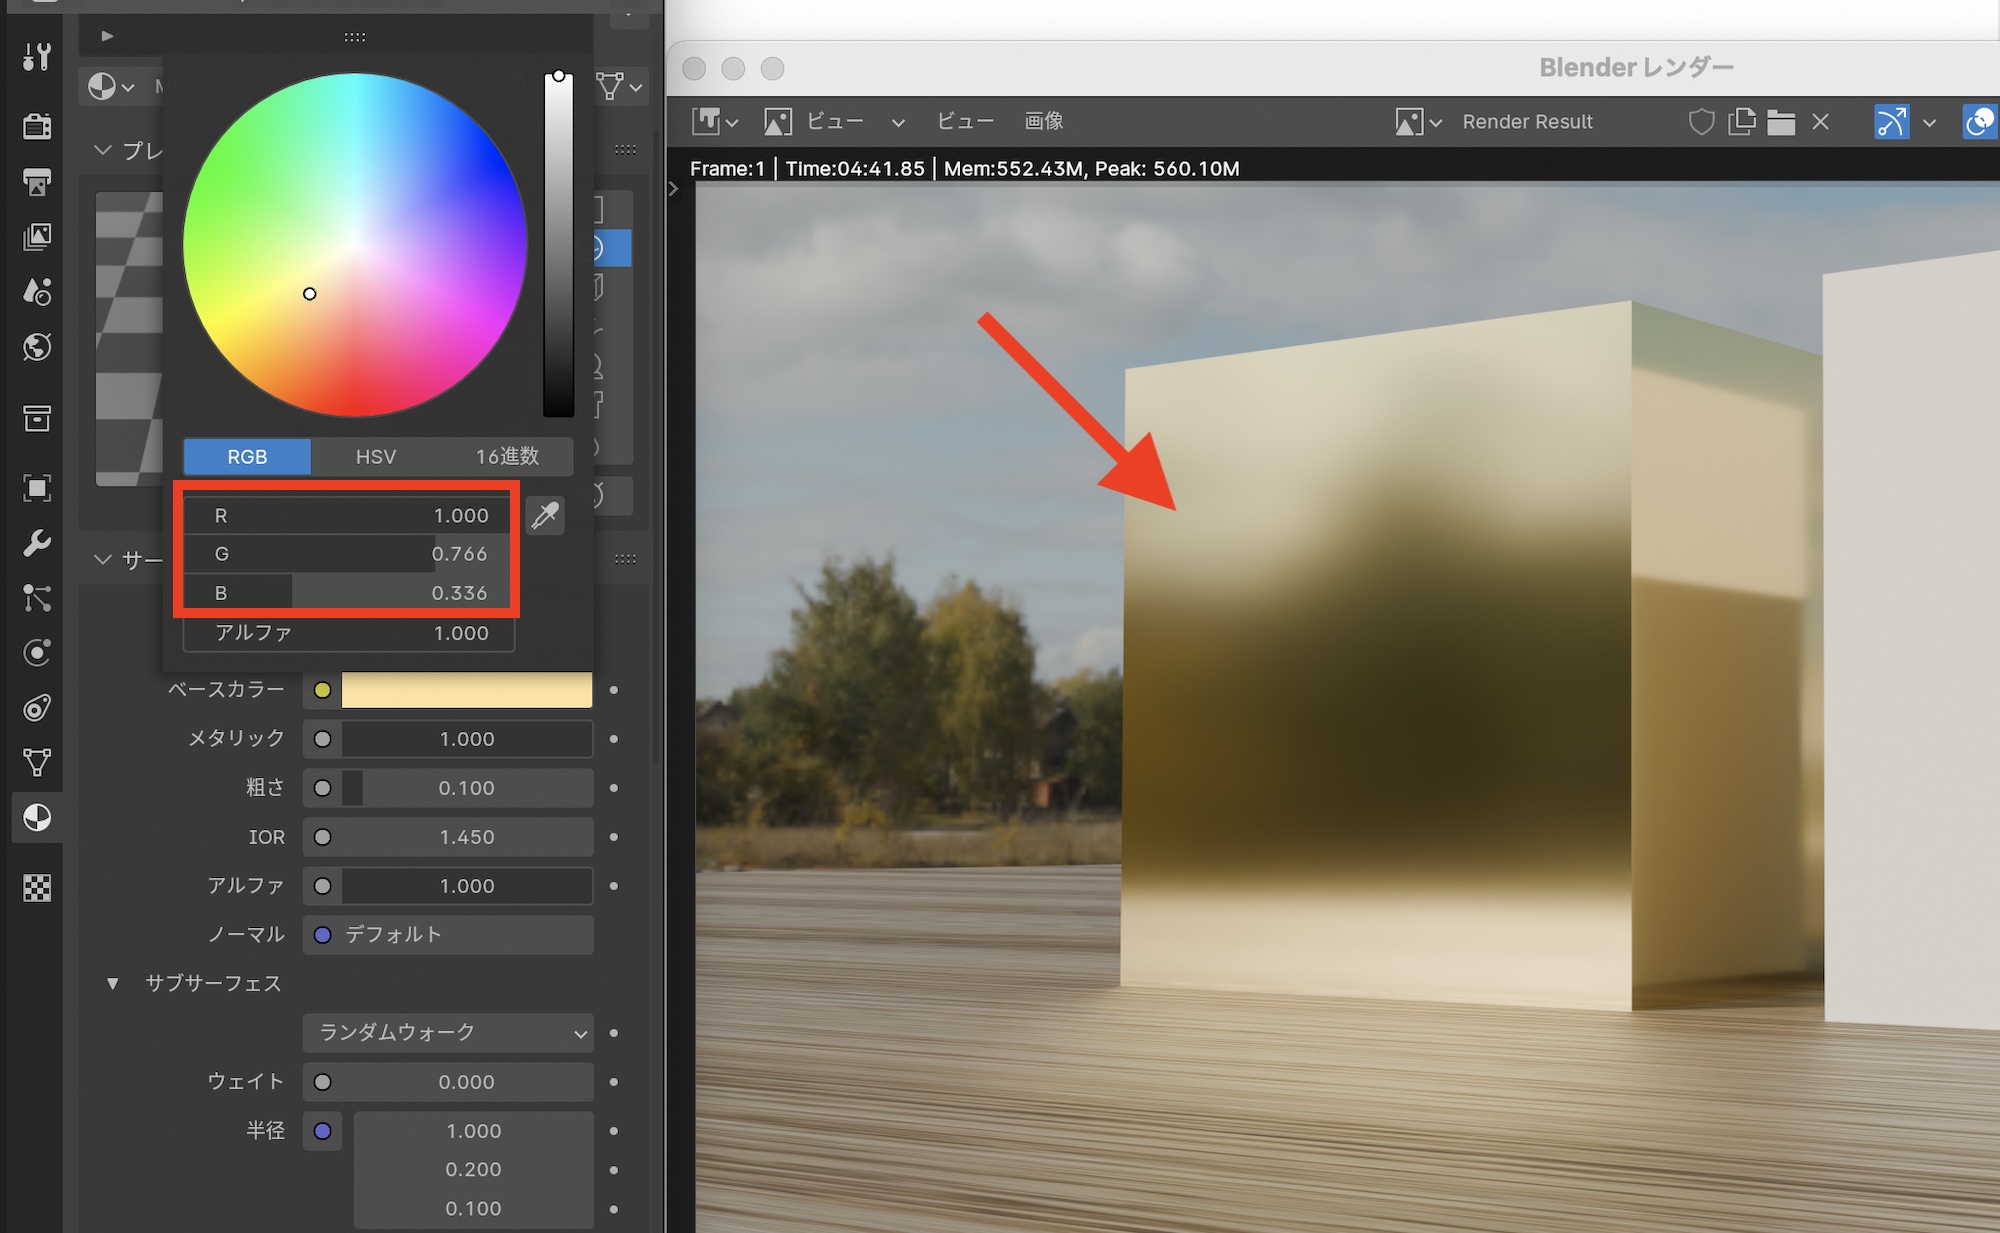This screenshot has height=1233, width=2000.
Task: Click the メタリック value field
Action: tap(467, 739)
